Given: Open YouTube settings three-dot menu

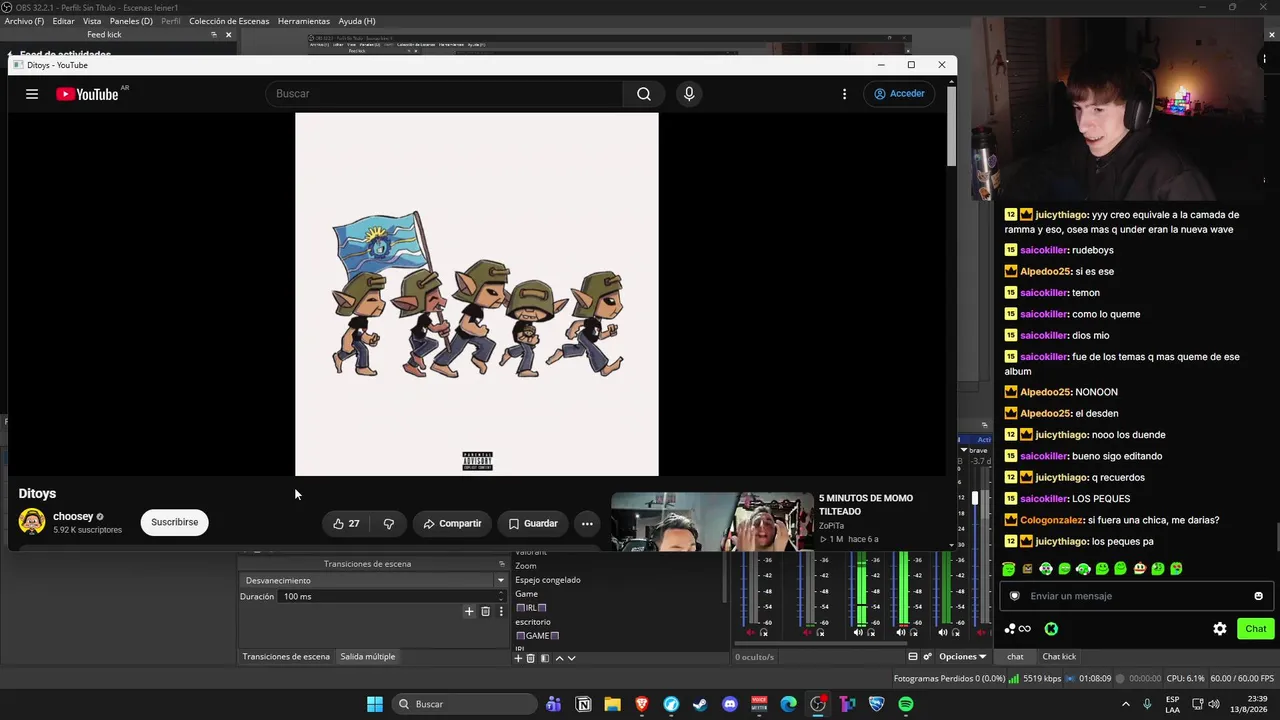Looking at the screenshot, I should tap(844, 94).
